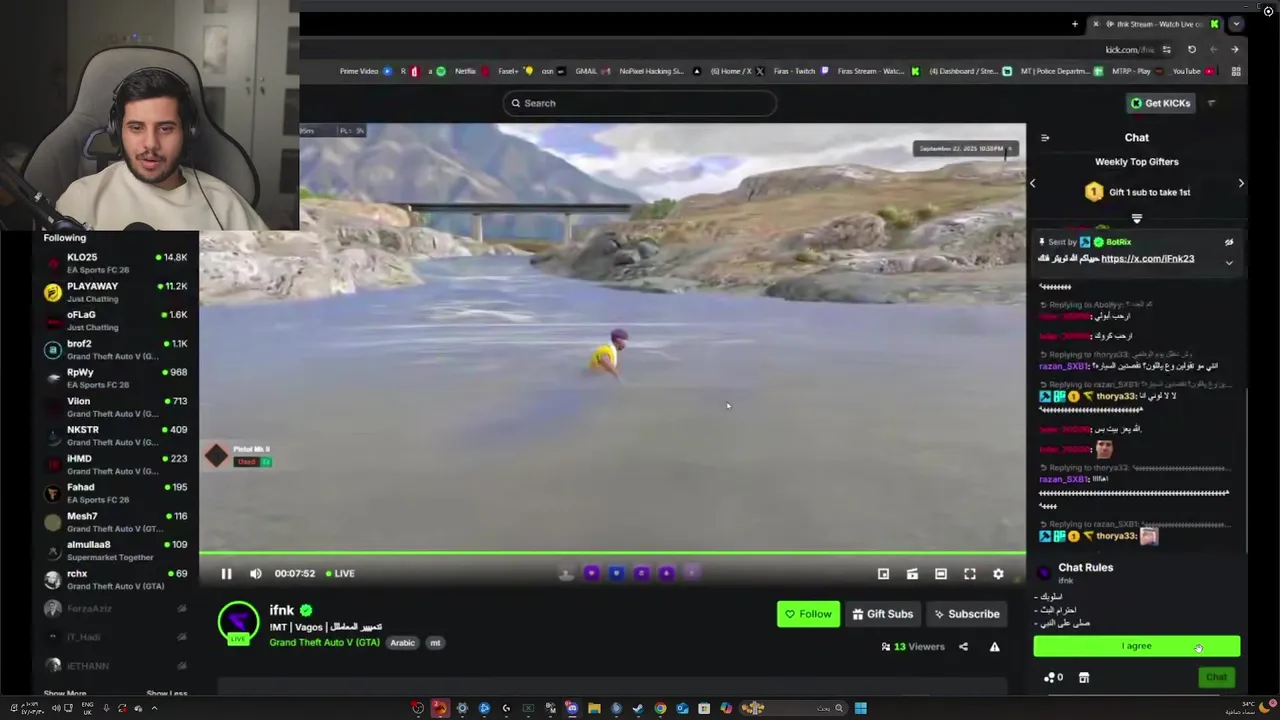The height and width of the screenshot is (720, 1280).
Task: Select the Arabic language tag
Action: [x=402, y=643]
